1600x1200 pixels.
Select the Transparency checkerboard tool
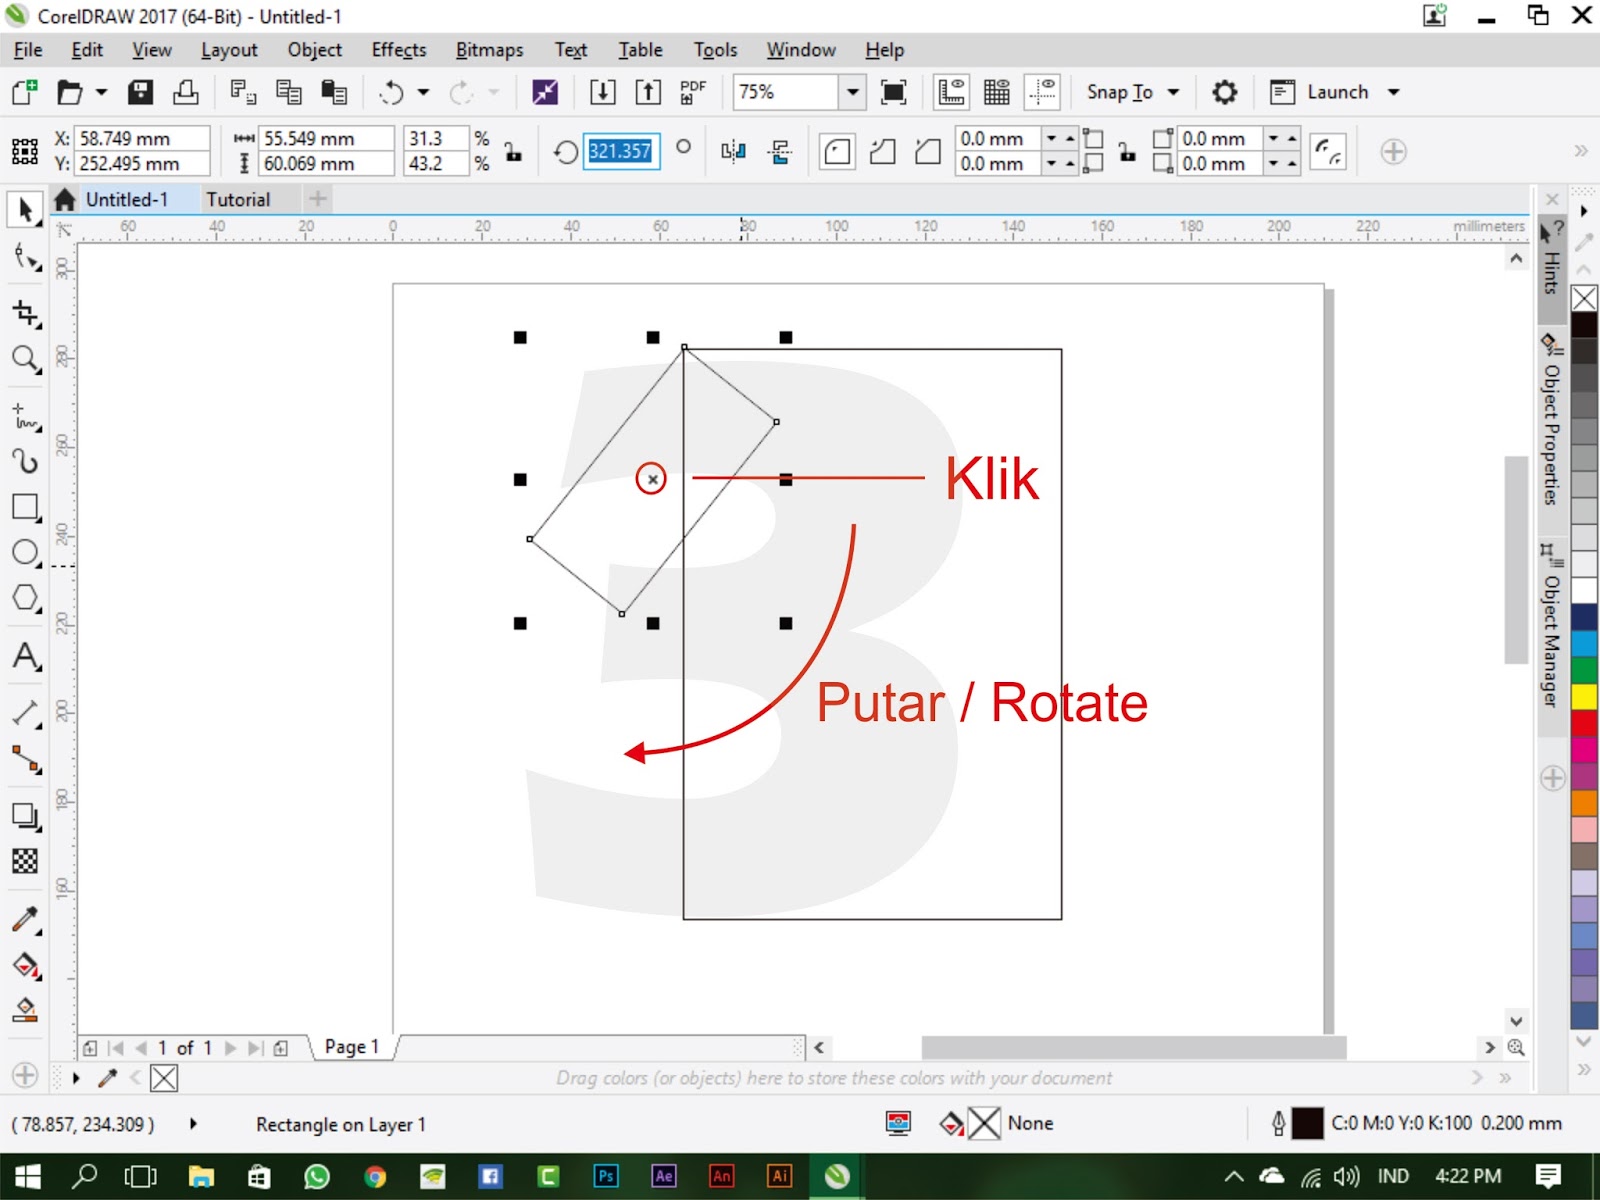(25, 861)
